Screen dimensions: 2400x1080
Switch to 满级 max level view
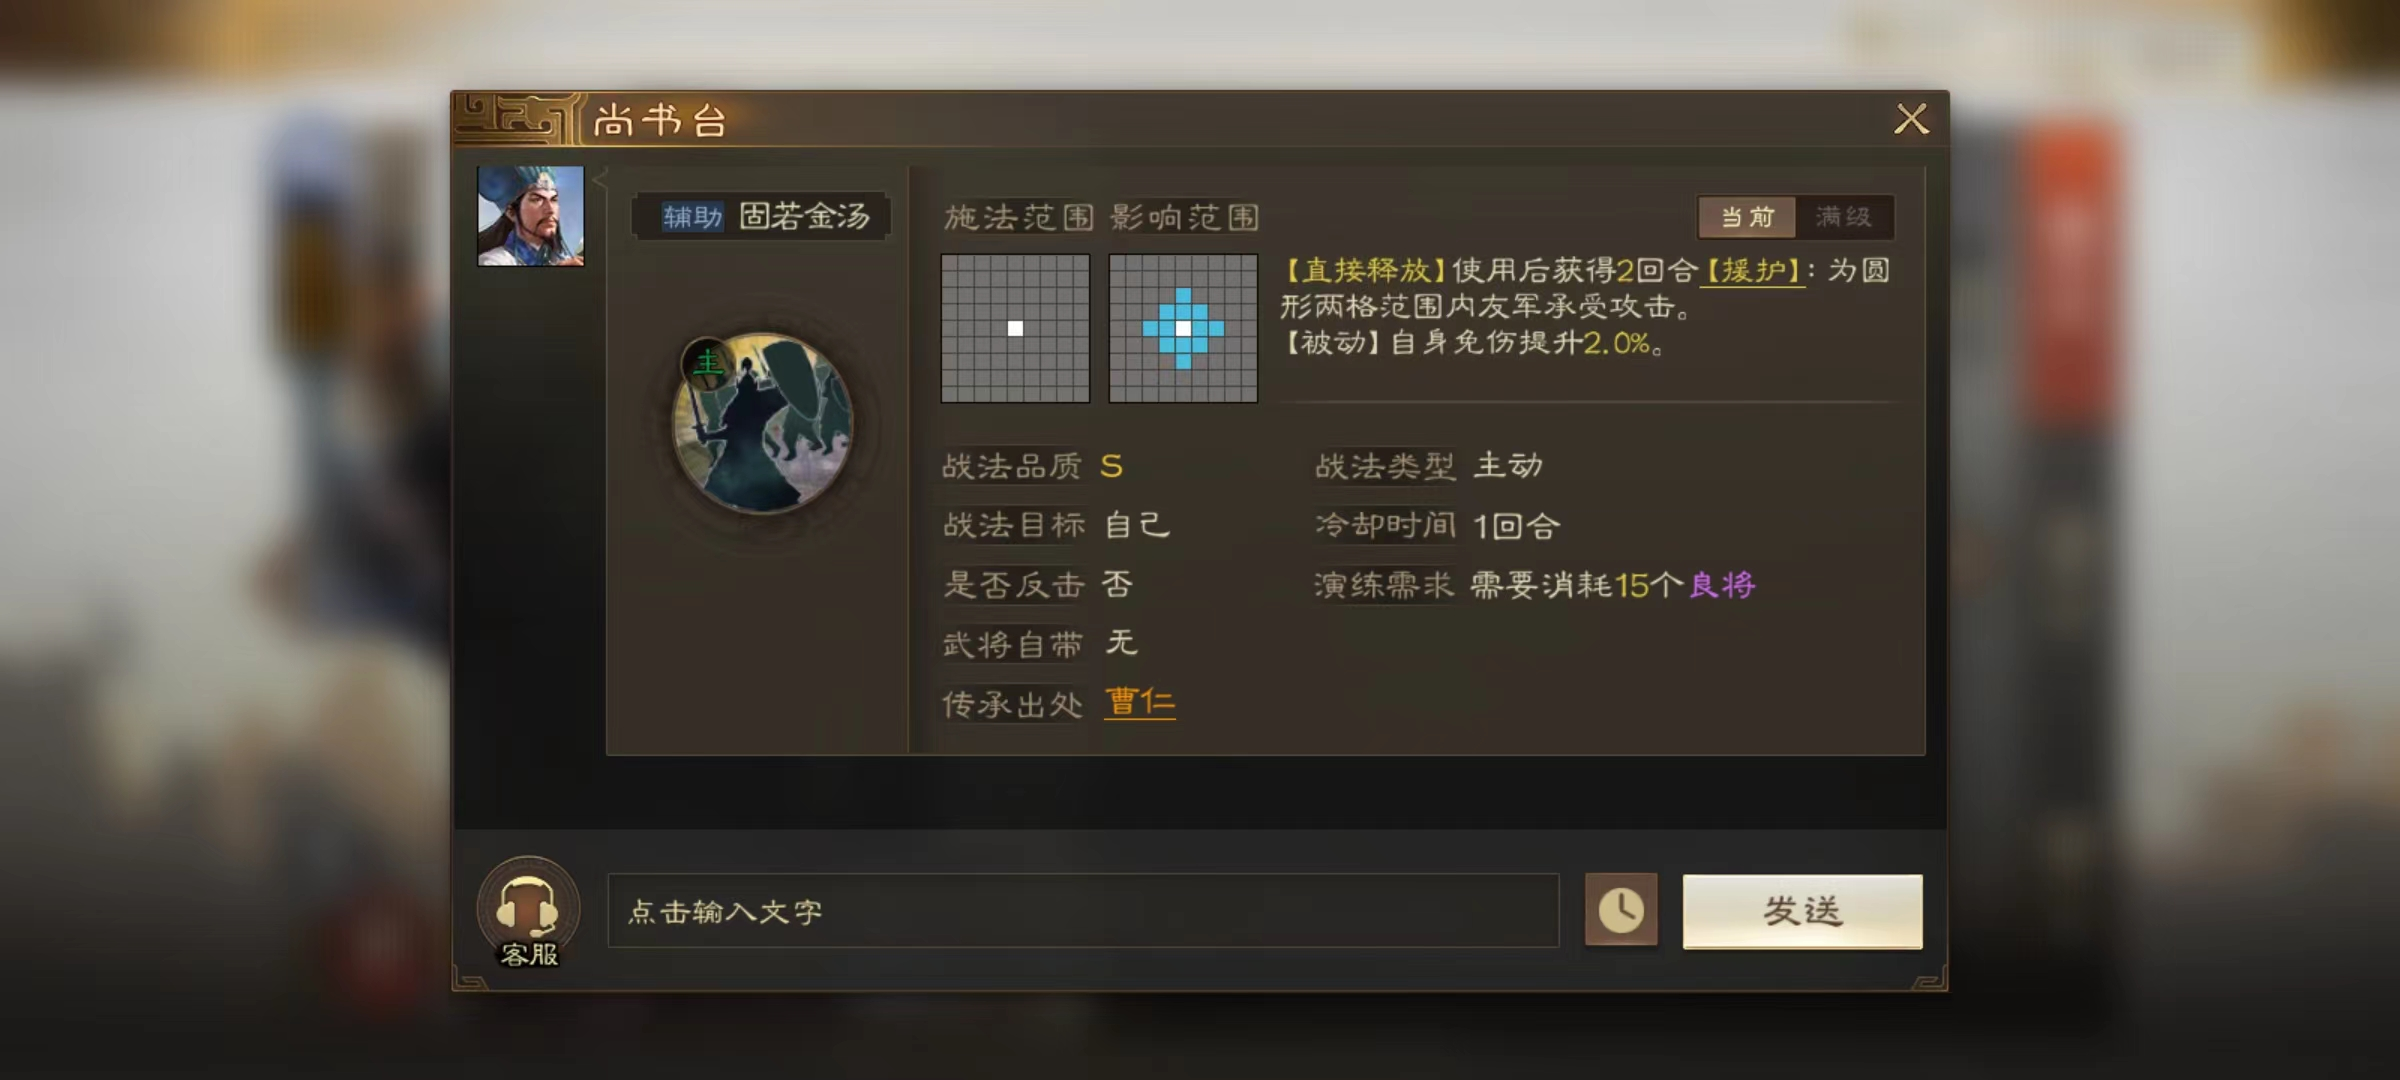(x=1844, y=217)
